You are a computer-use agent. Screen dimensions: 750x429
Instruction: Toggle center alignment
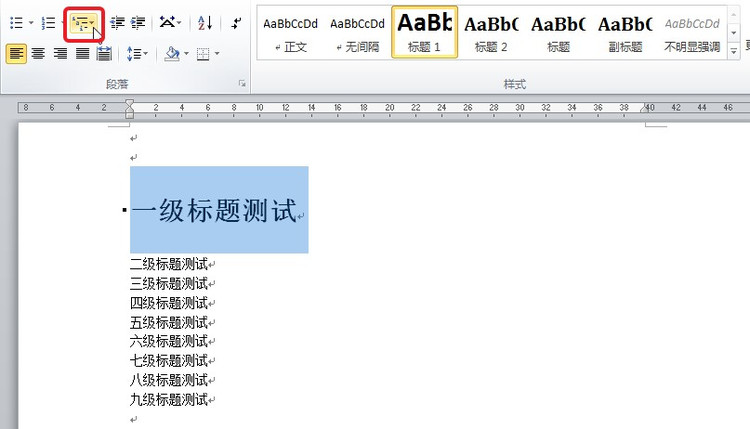(38, 54)
